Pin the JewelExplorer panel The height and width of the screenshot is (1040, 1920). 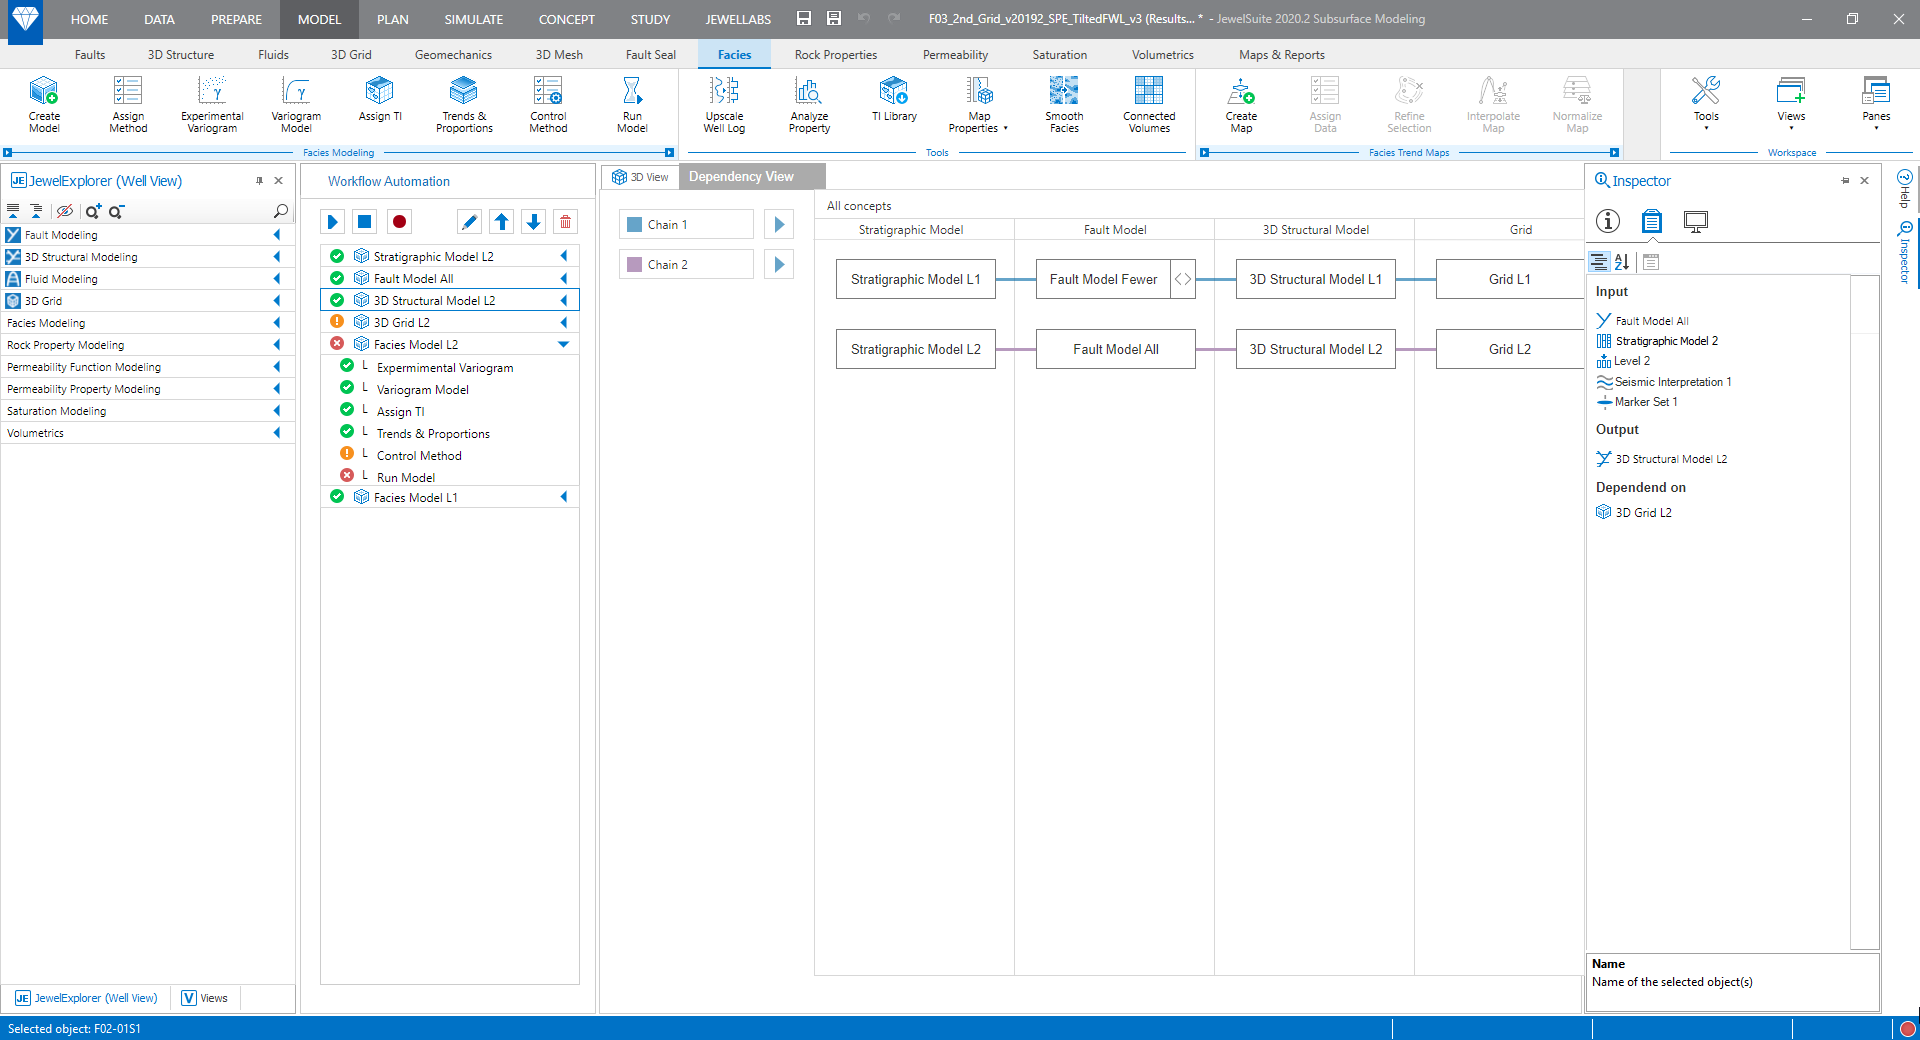pos(259,181)
